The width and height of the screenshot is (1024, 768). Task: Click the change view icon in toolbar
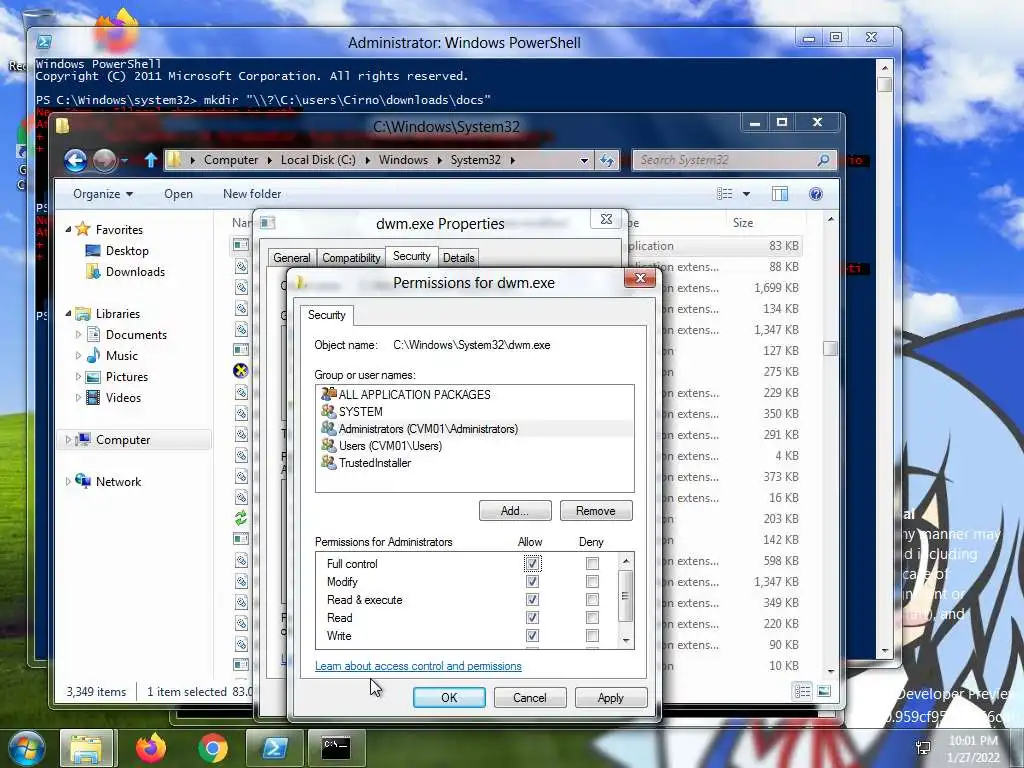[x=724, y=194]
